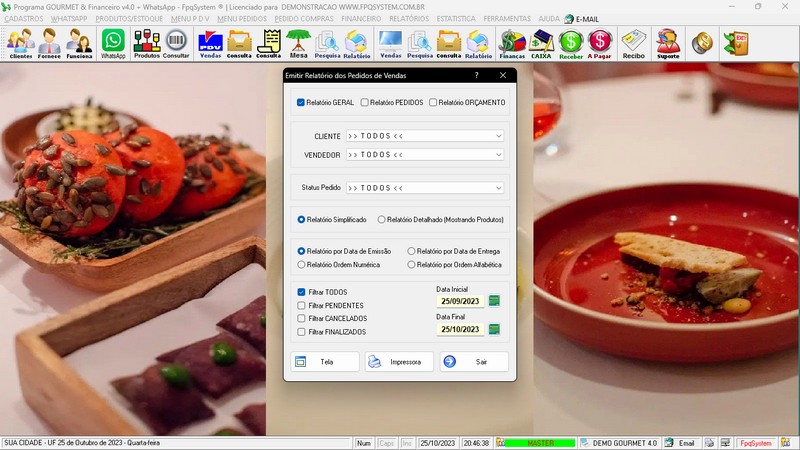The image size is (800, 450).
Task: Open the Finanças toolbar icon
Action: (x=512, y=44)
